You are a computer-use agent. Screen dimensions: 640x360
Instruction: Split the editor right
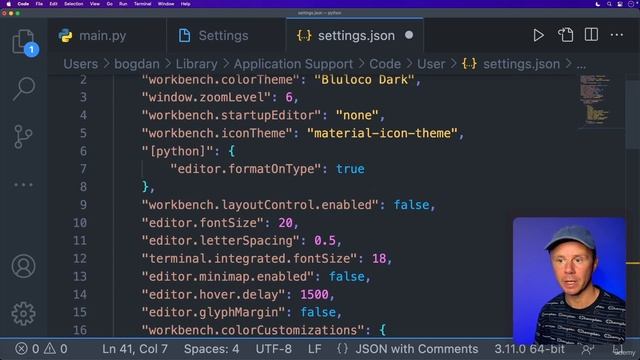[x=591, y=35]
